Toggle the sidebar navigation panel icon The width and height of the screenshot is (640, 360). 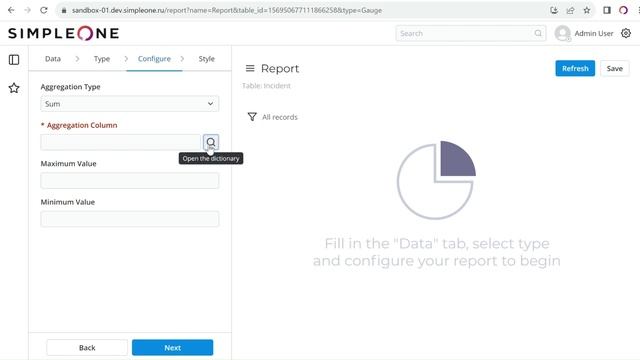(14, 60)
